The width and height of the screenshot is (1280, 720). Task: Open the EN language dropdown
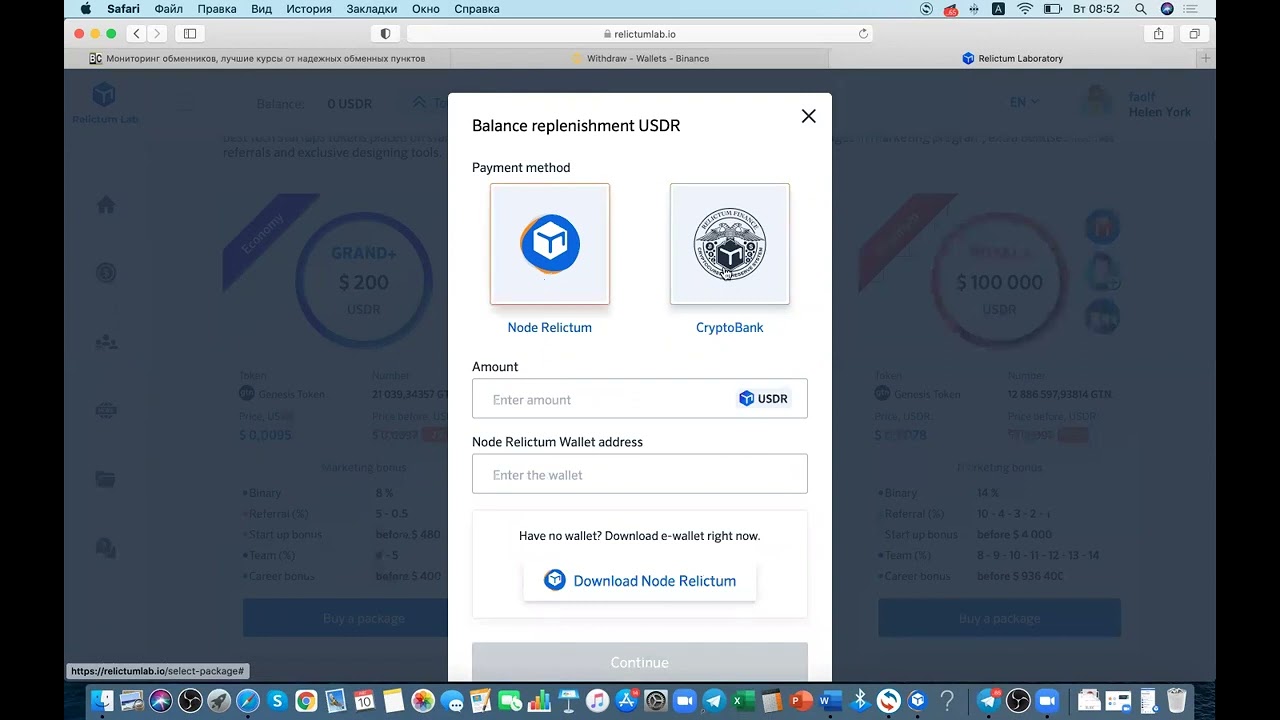tap(1024, 102)
